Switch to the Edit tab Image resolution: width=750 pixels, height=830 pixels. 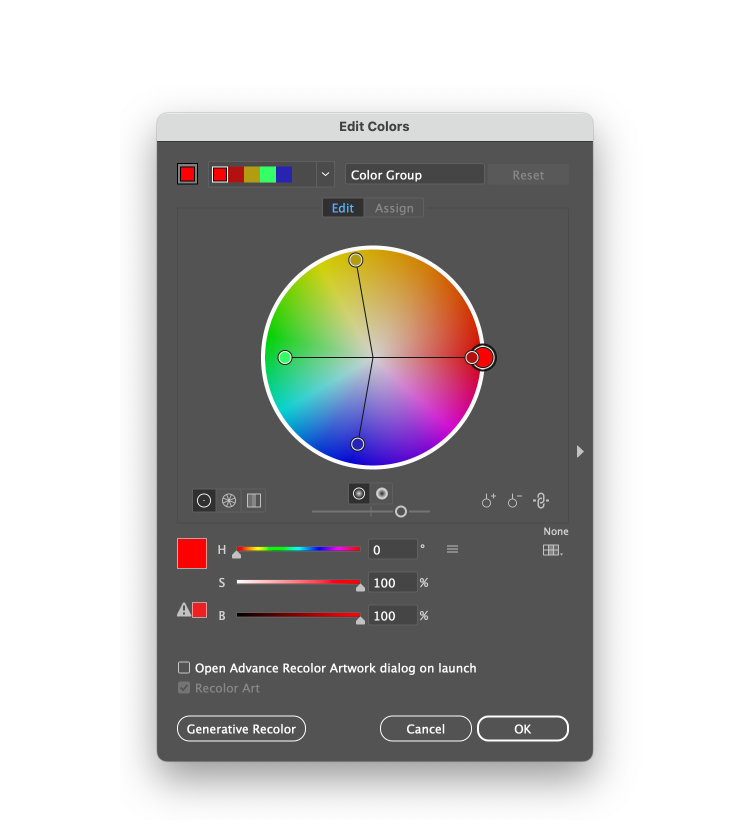tap(342, 208)
